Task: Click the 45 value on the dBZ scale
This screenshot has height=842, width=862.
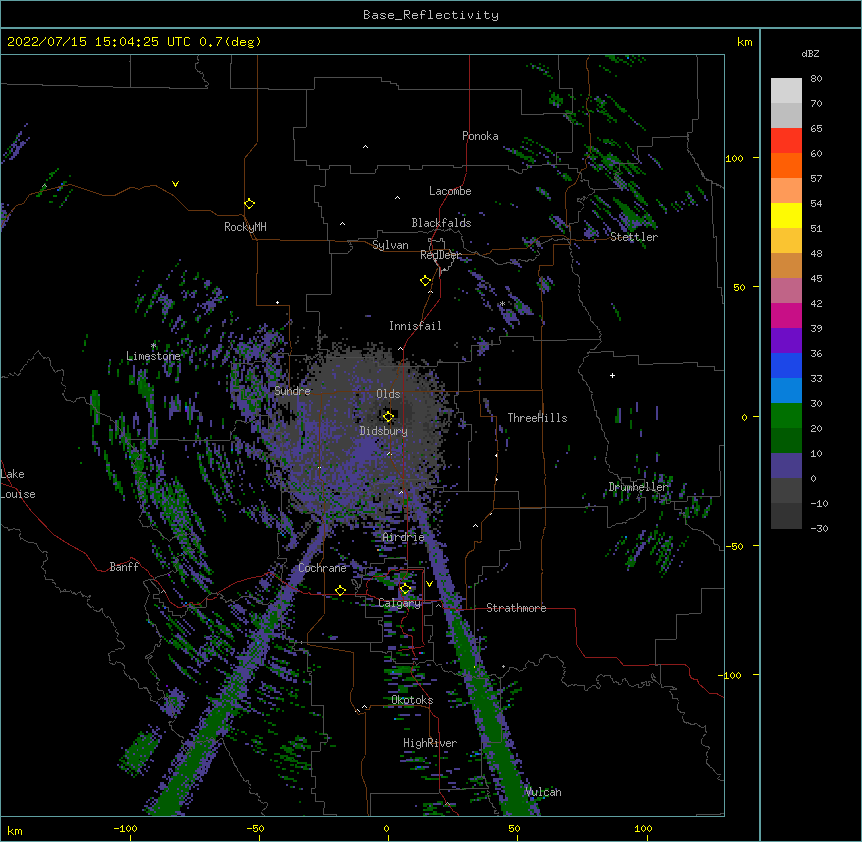Action: point(816,279)
